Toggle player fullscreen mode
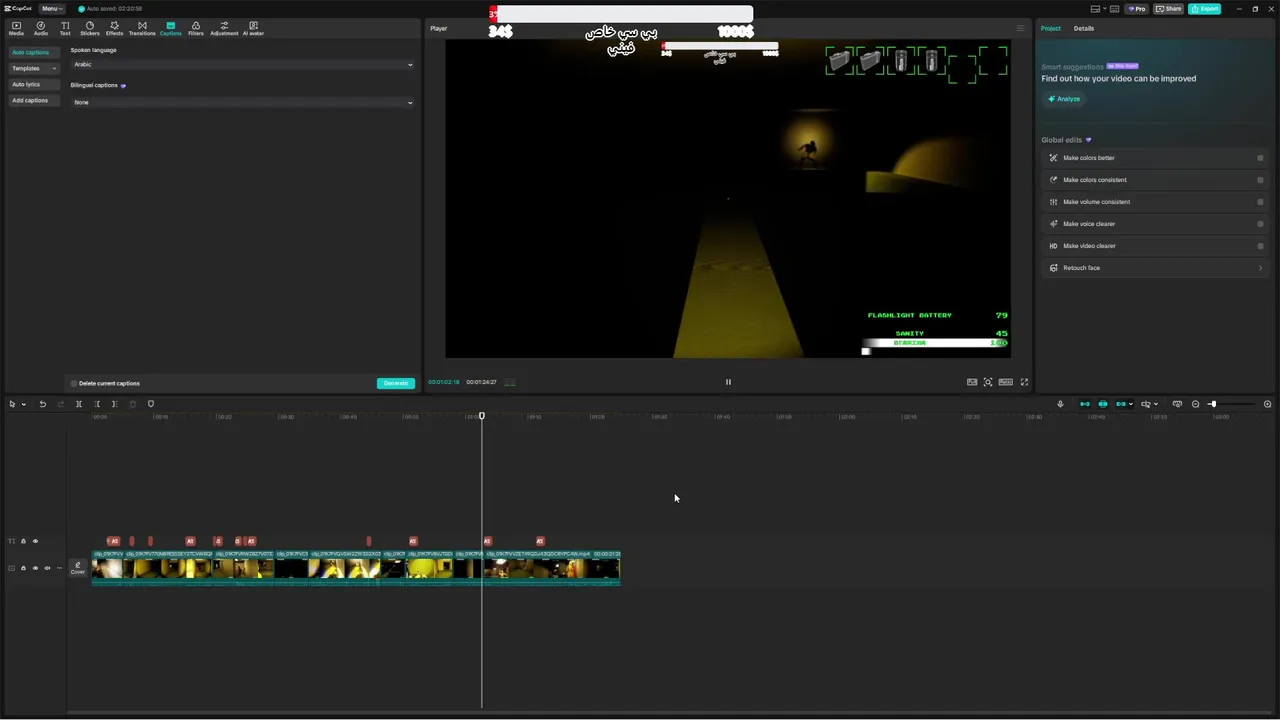The height and width of the screenshot is (720, 1280). click(x=1024, y=382)
